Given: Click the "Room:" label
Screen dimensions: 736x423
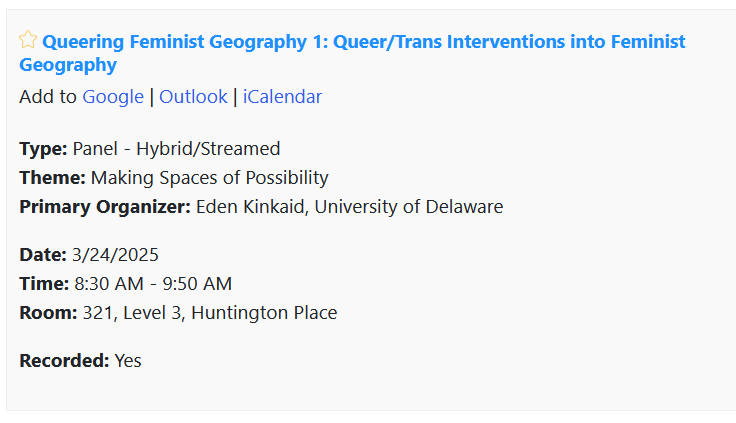Looking at the screenshot, I should (48, 313).
